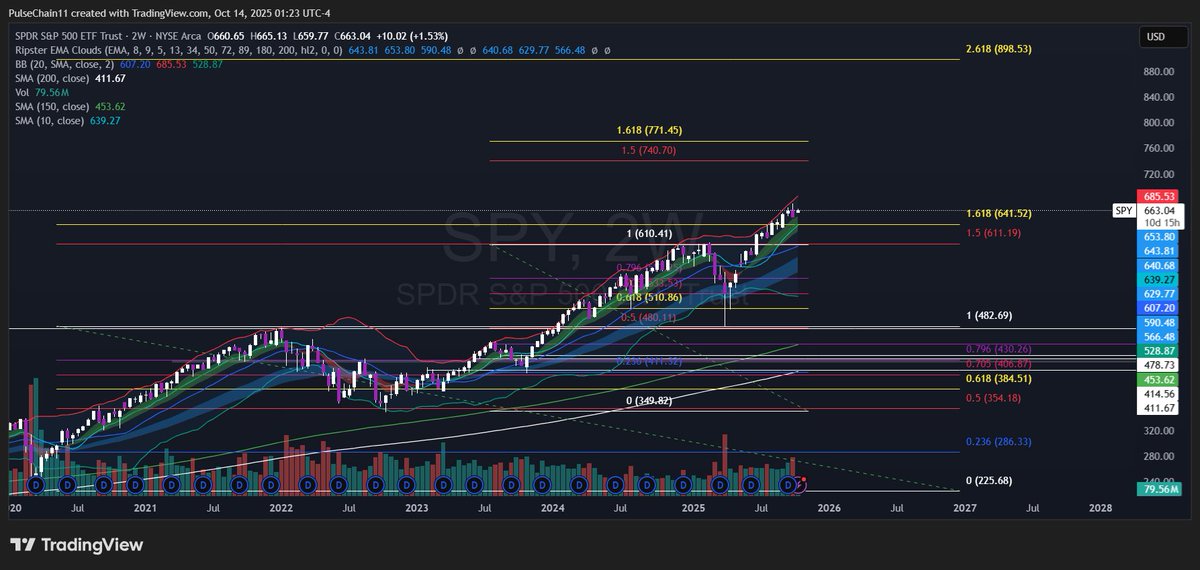This screenshot has height=570, width=1200.
Task: Click the 2022 label on time axis
Action: pyautogui.click(x=281, y=508)
